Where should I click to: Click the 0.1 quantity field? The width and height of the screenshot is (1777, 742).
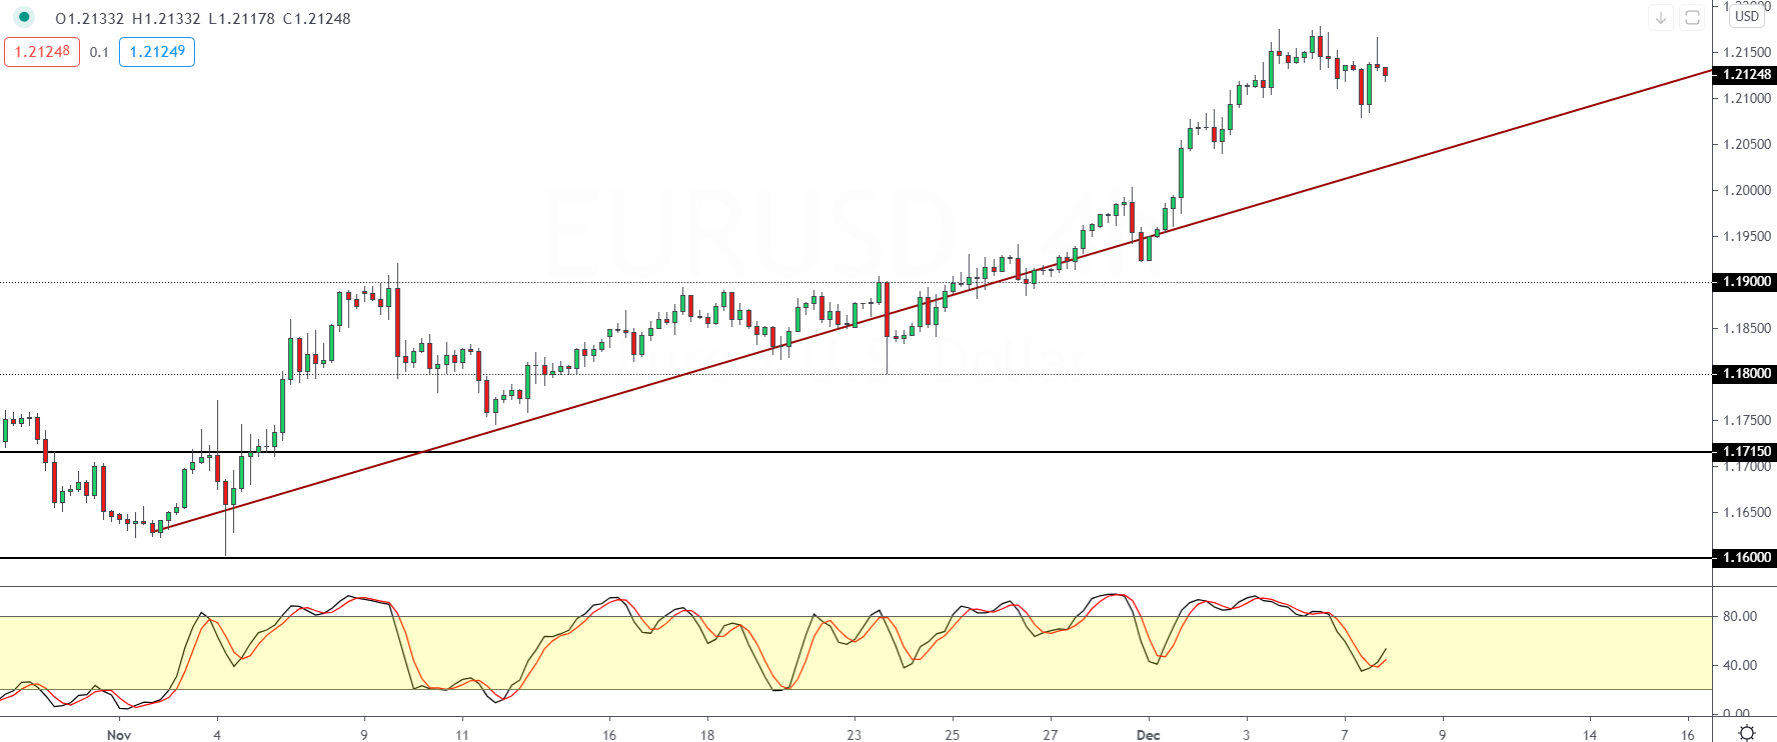(99, 52)
